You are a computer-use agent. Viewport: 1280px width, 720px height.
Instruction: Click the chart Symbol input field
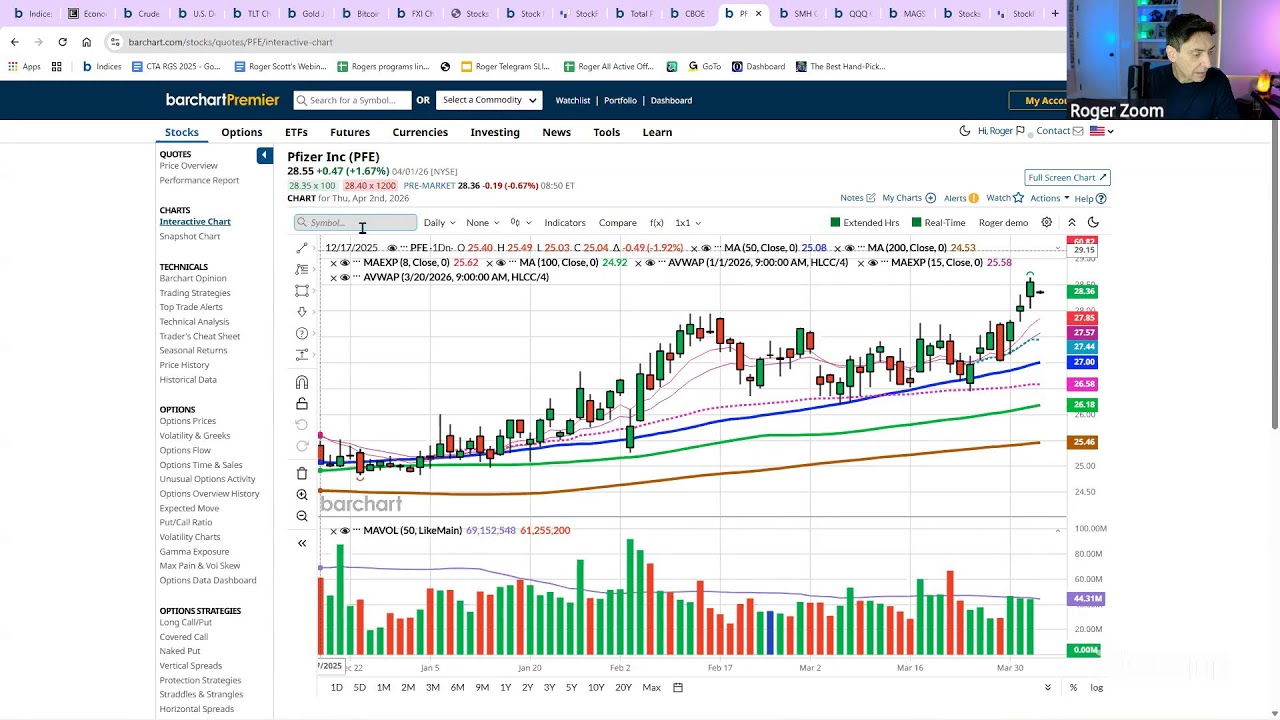tap(356, 223)
